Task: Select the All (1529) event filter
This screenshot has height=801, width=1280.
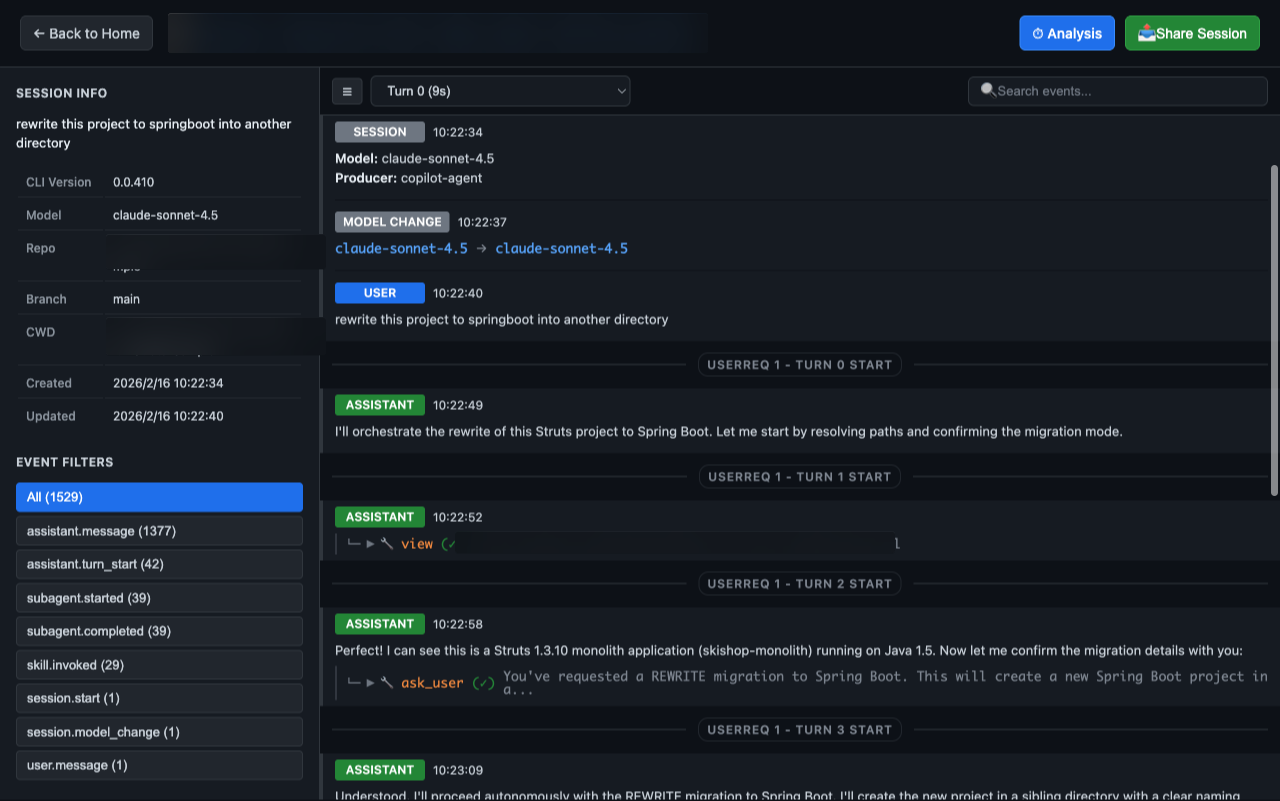Action: coord(159,497)
